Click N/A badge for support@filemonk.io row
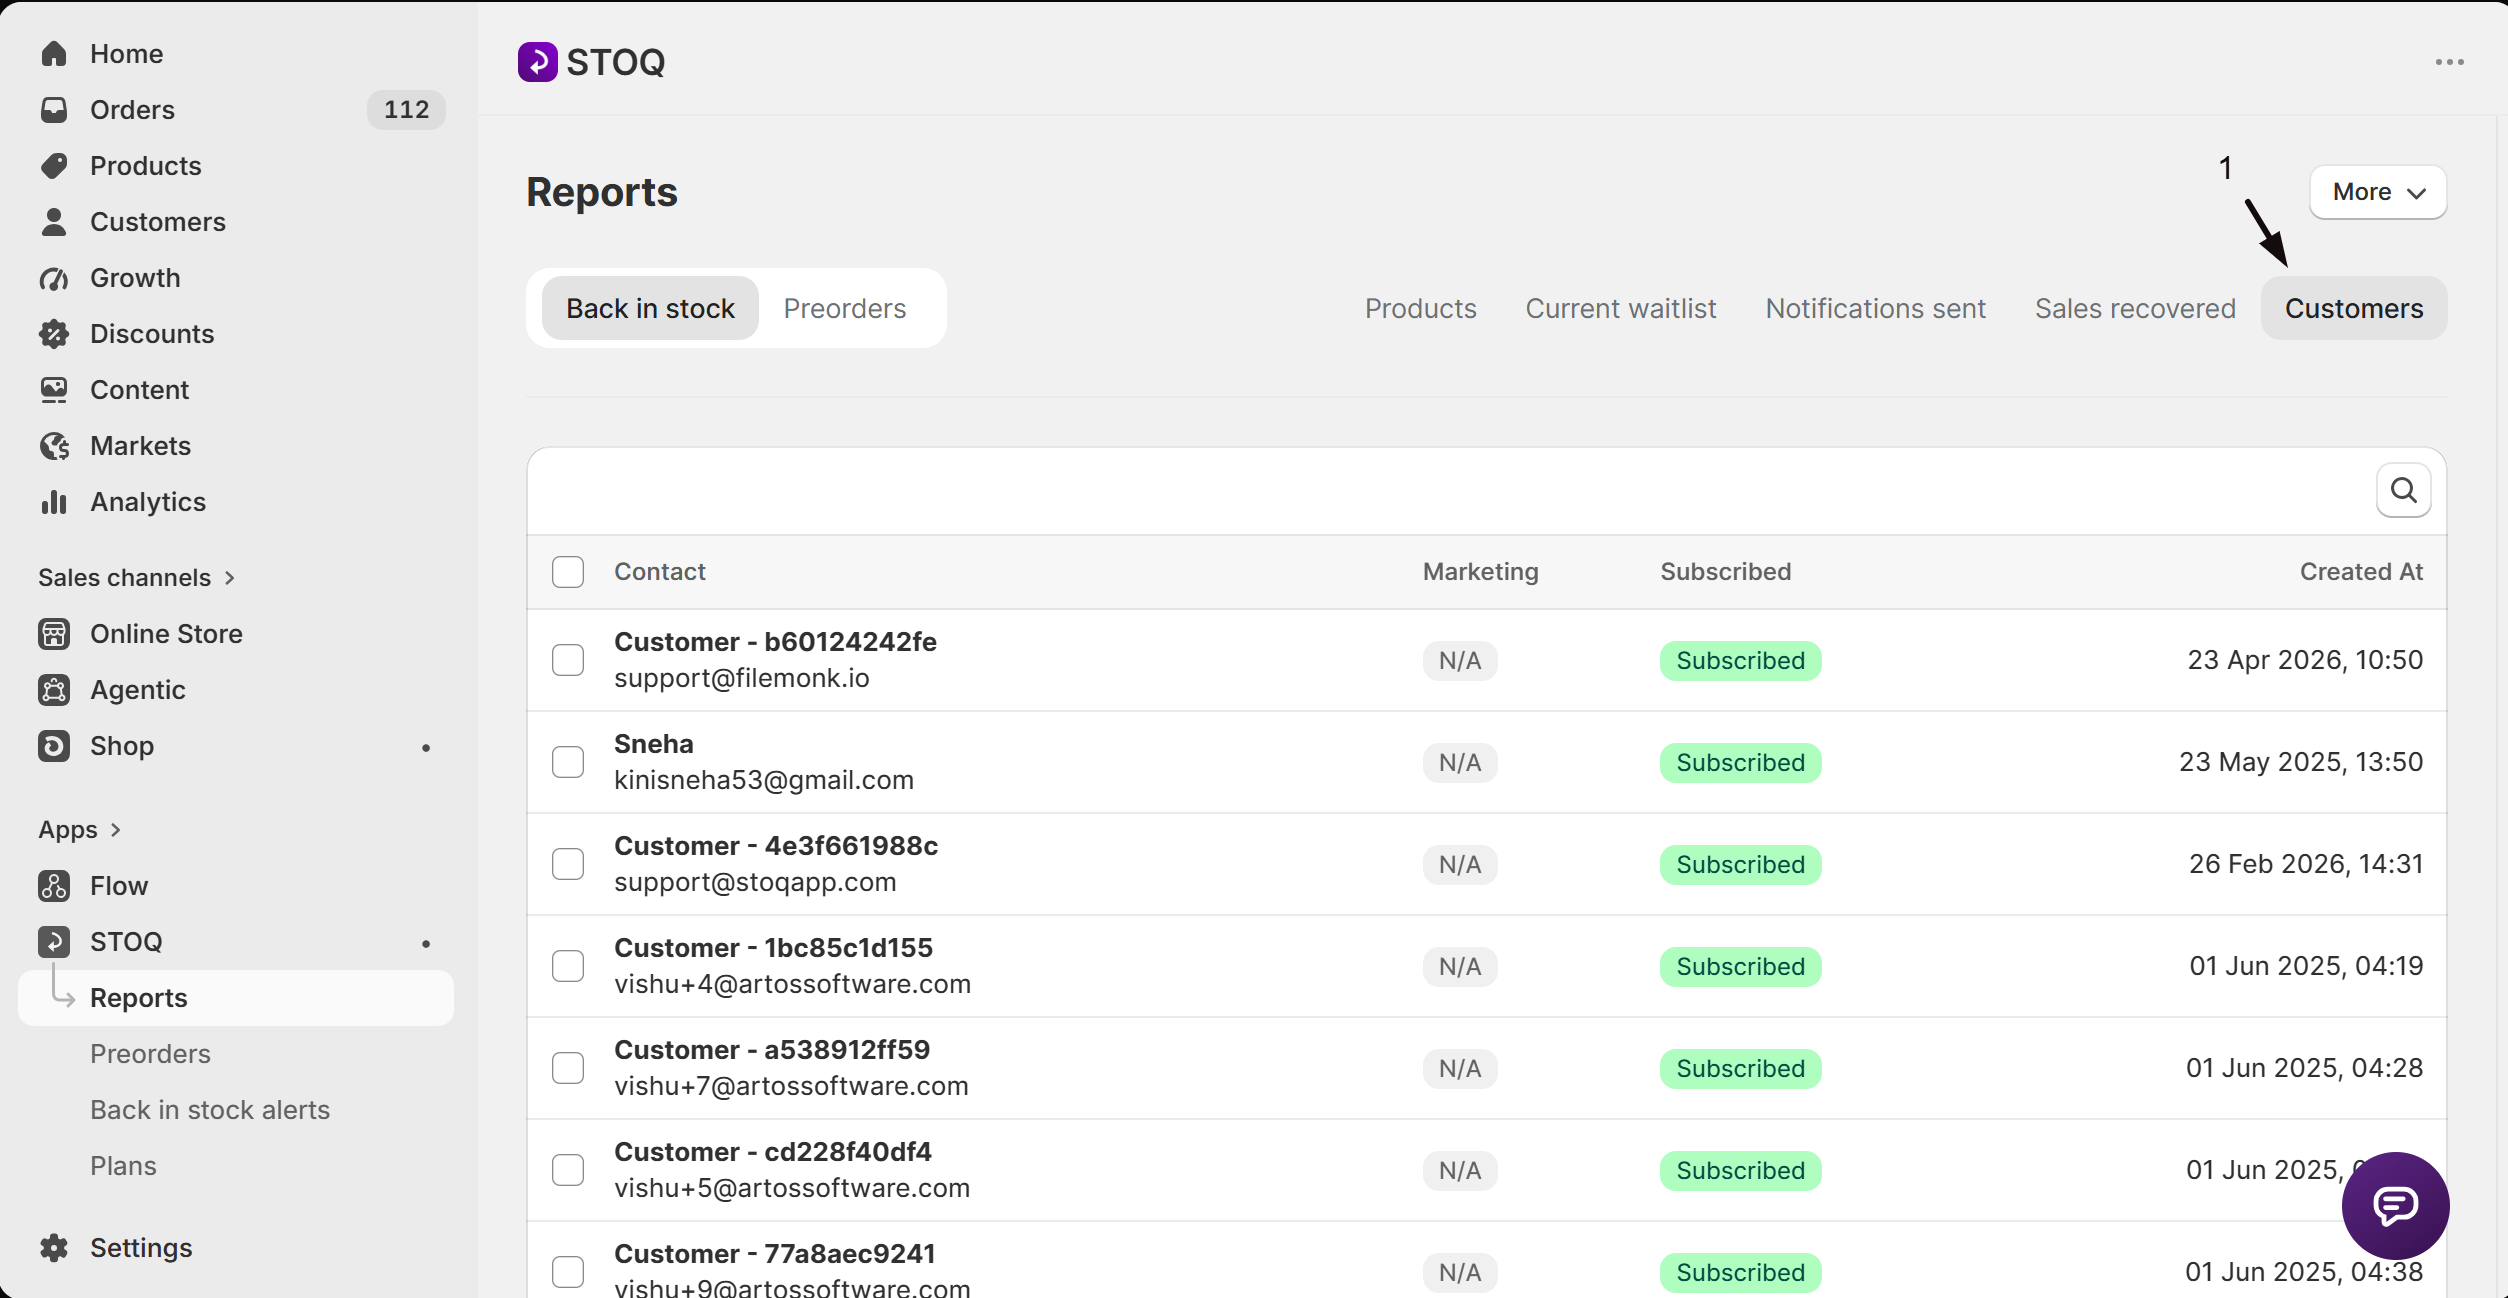The image size is (2508, 1298). tap(1459, 660)
